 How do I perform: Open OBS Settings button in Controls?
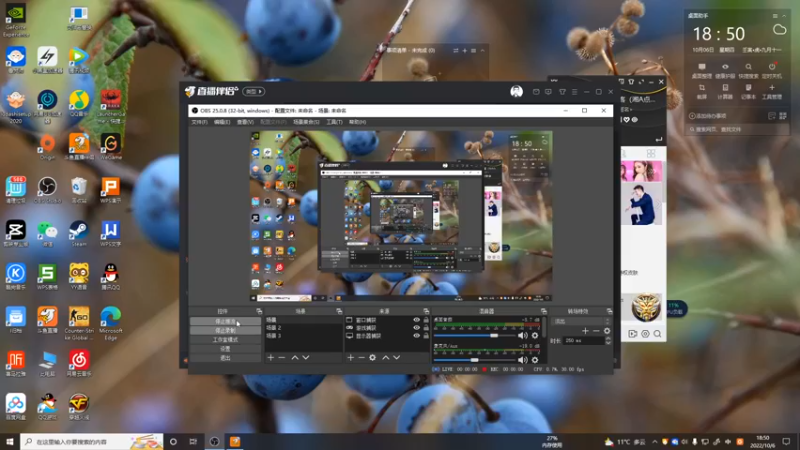[225, 349]
